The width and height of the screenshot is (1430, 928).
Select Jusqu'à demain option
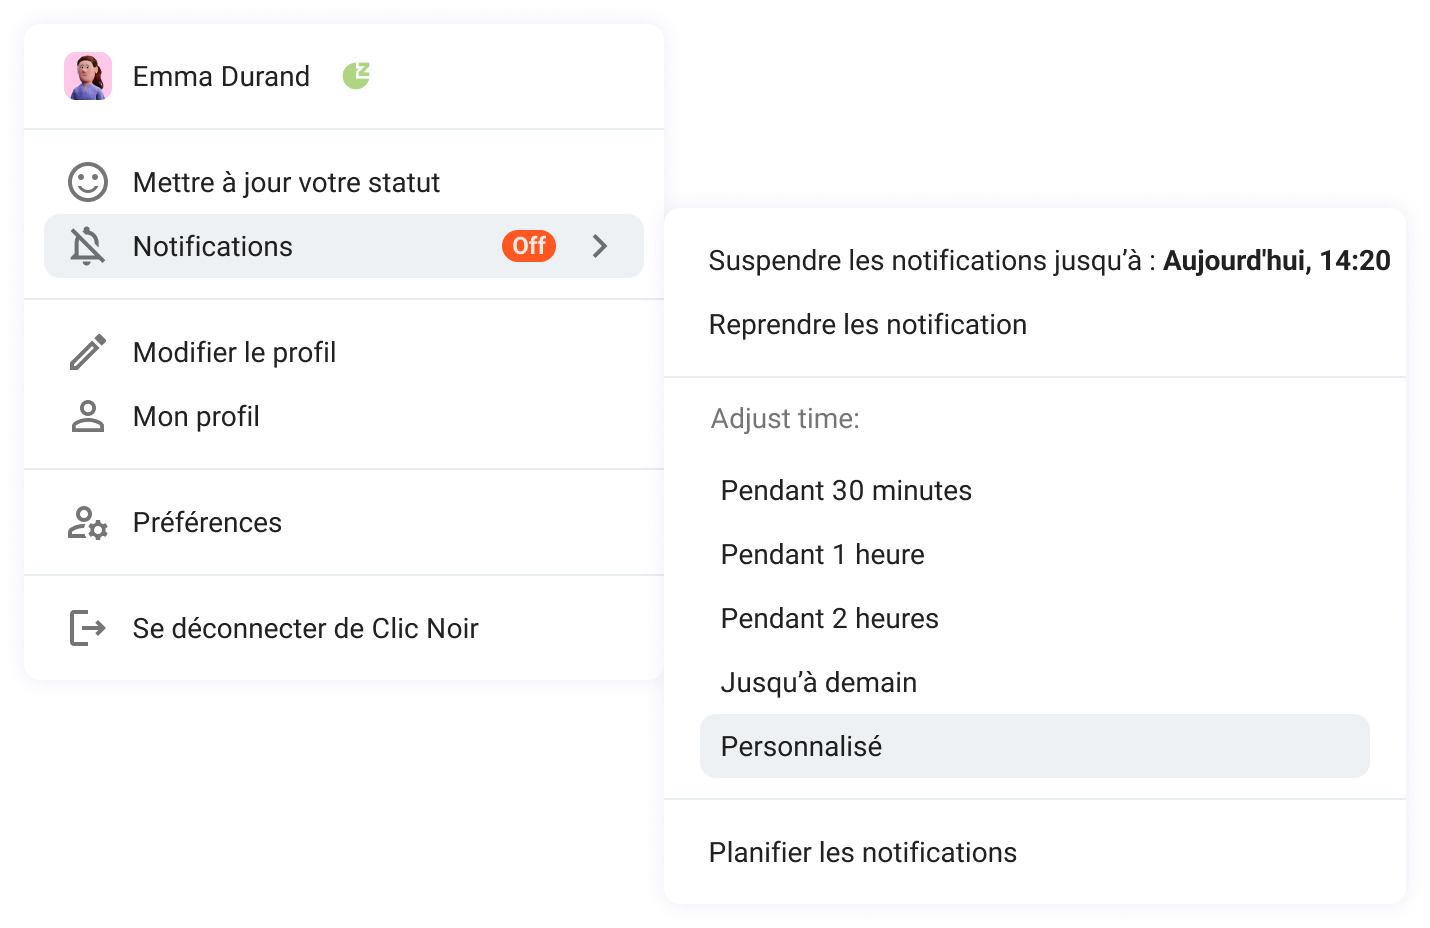[x=818, y=682]
